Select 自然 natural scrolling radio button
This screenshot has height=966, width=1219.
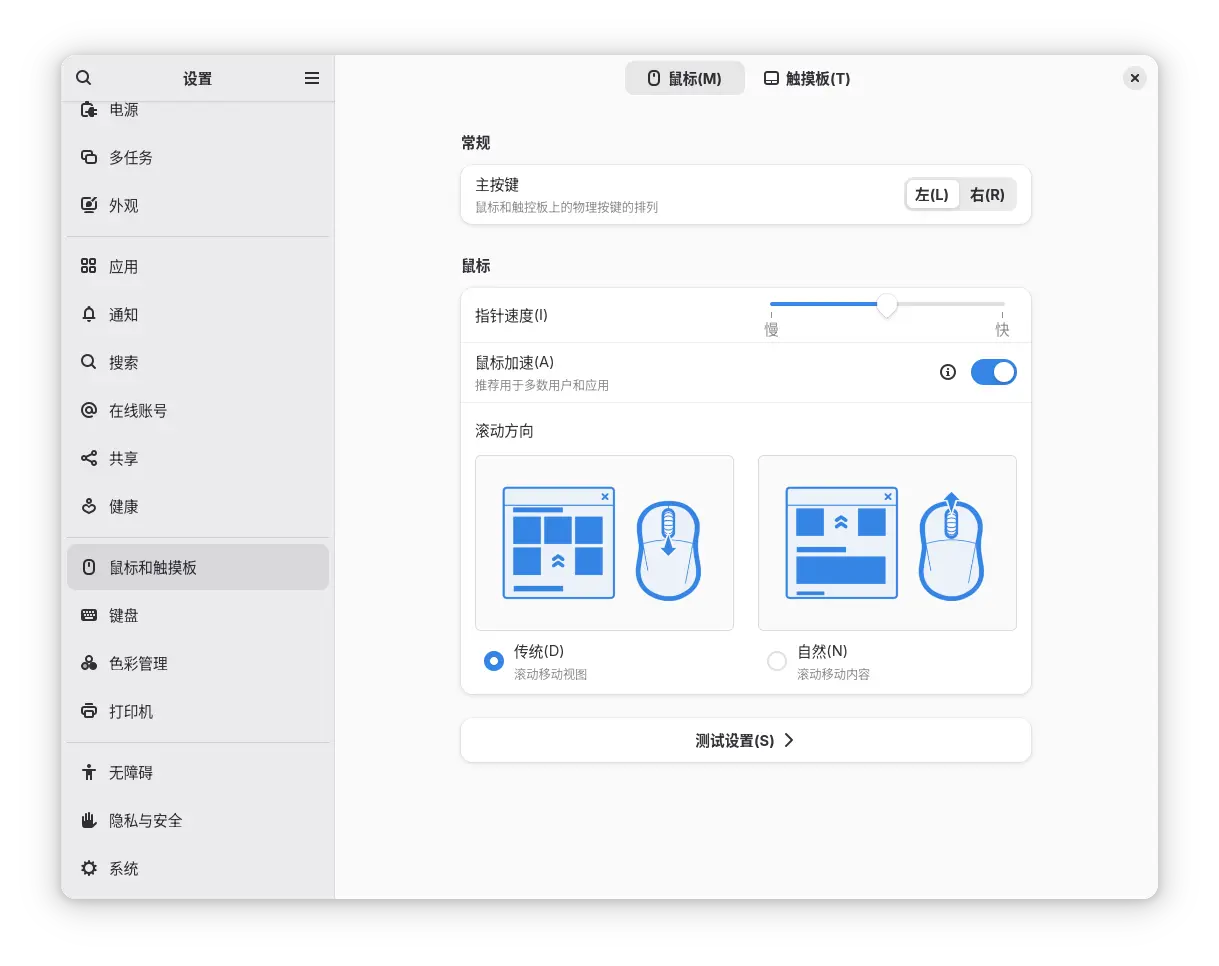click(x=777, y=661)
